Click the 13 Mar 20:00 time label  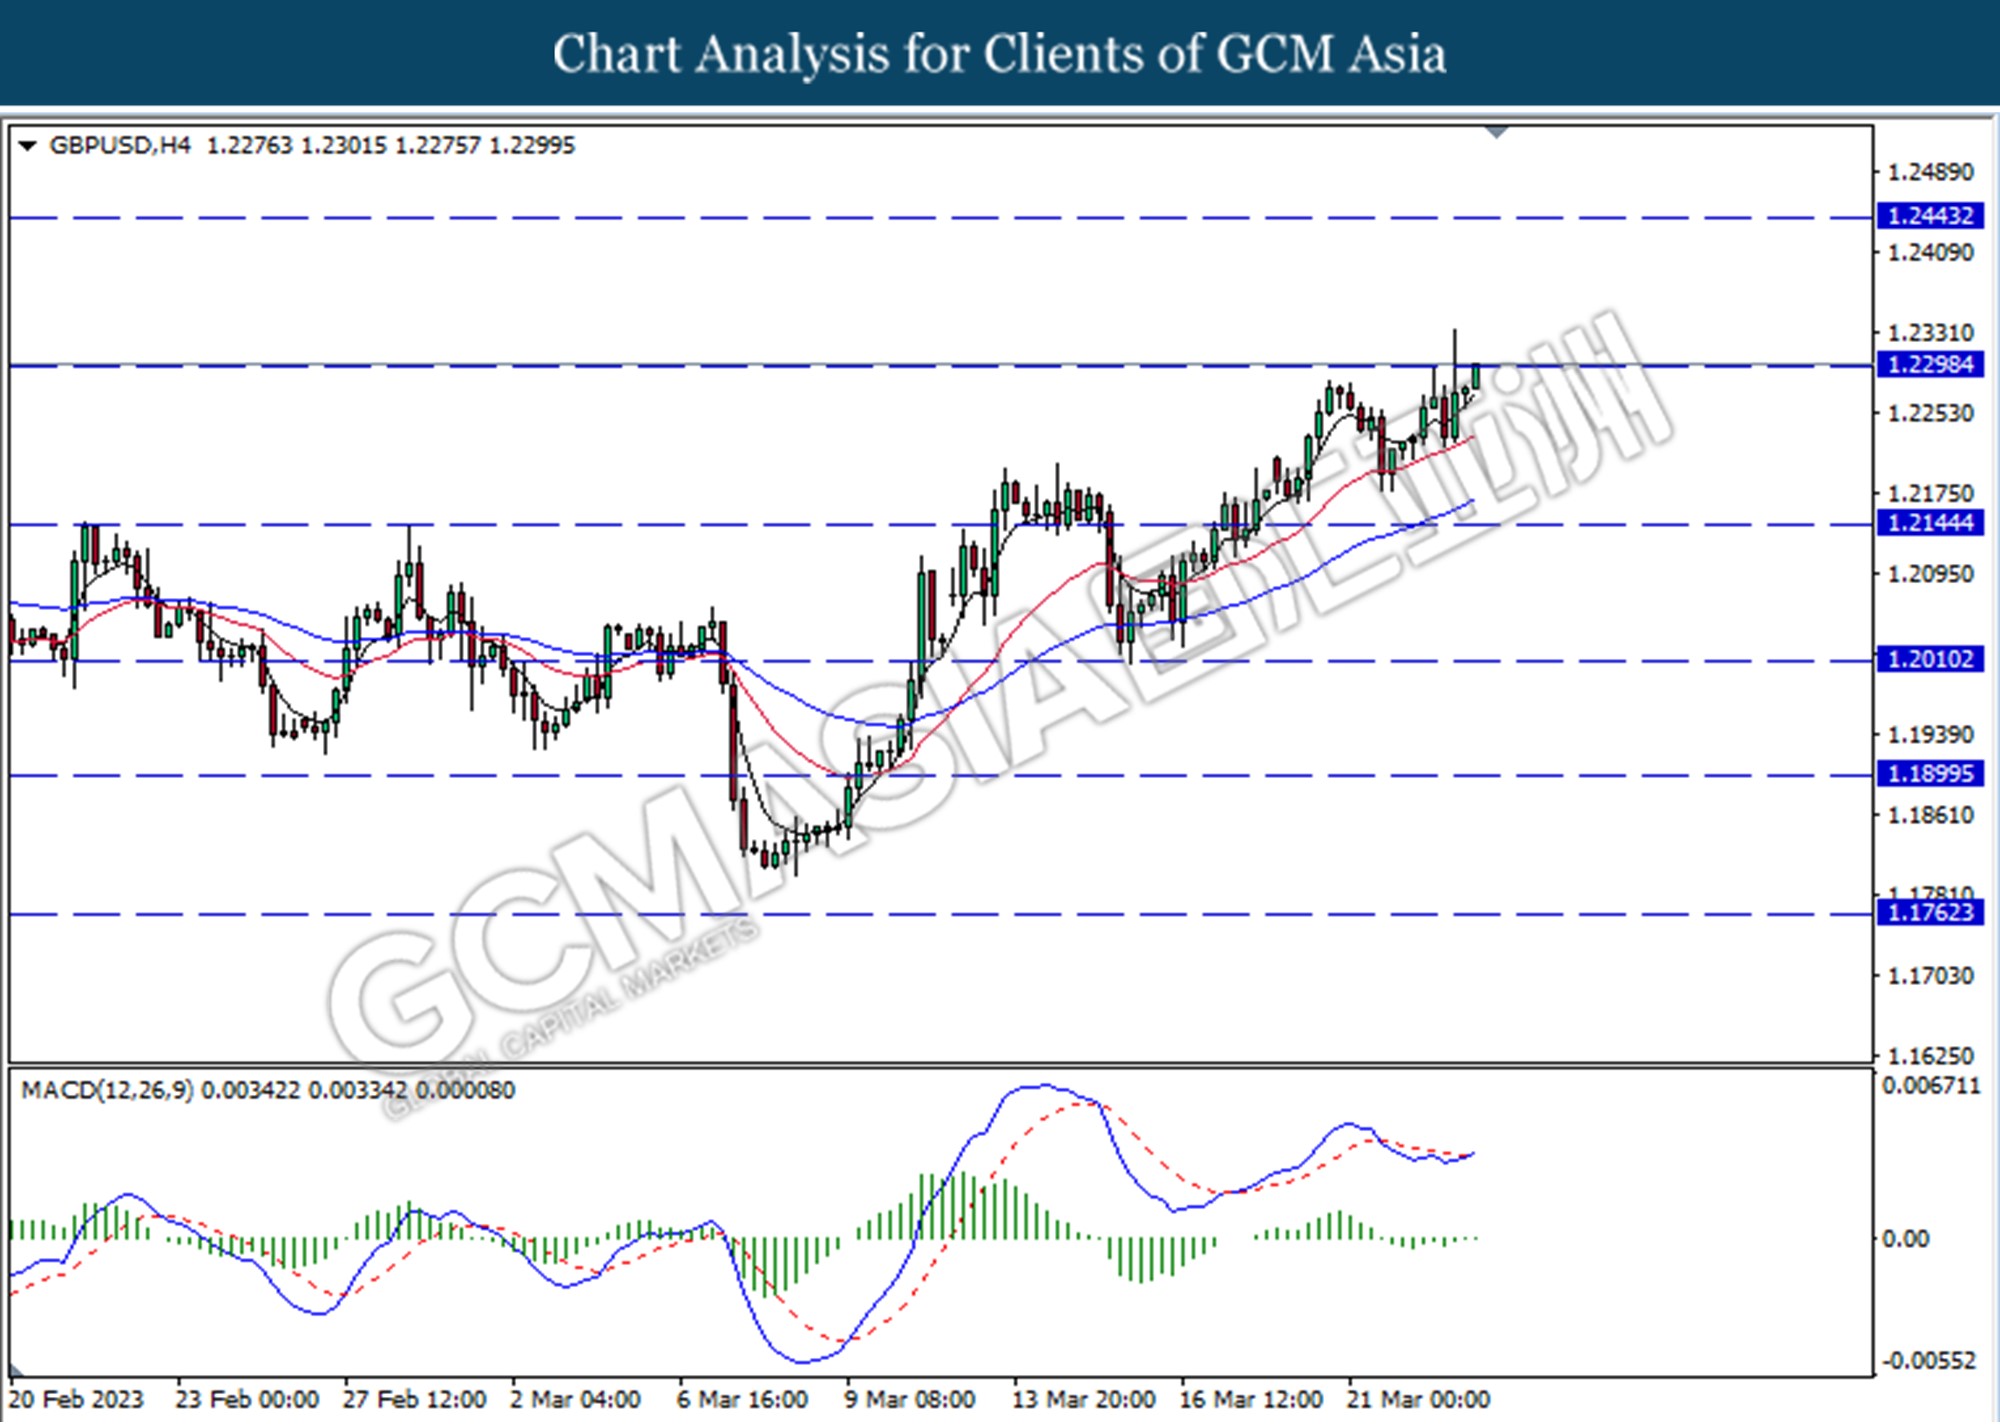1083,1400
